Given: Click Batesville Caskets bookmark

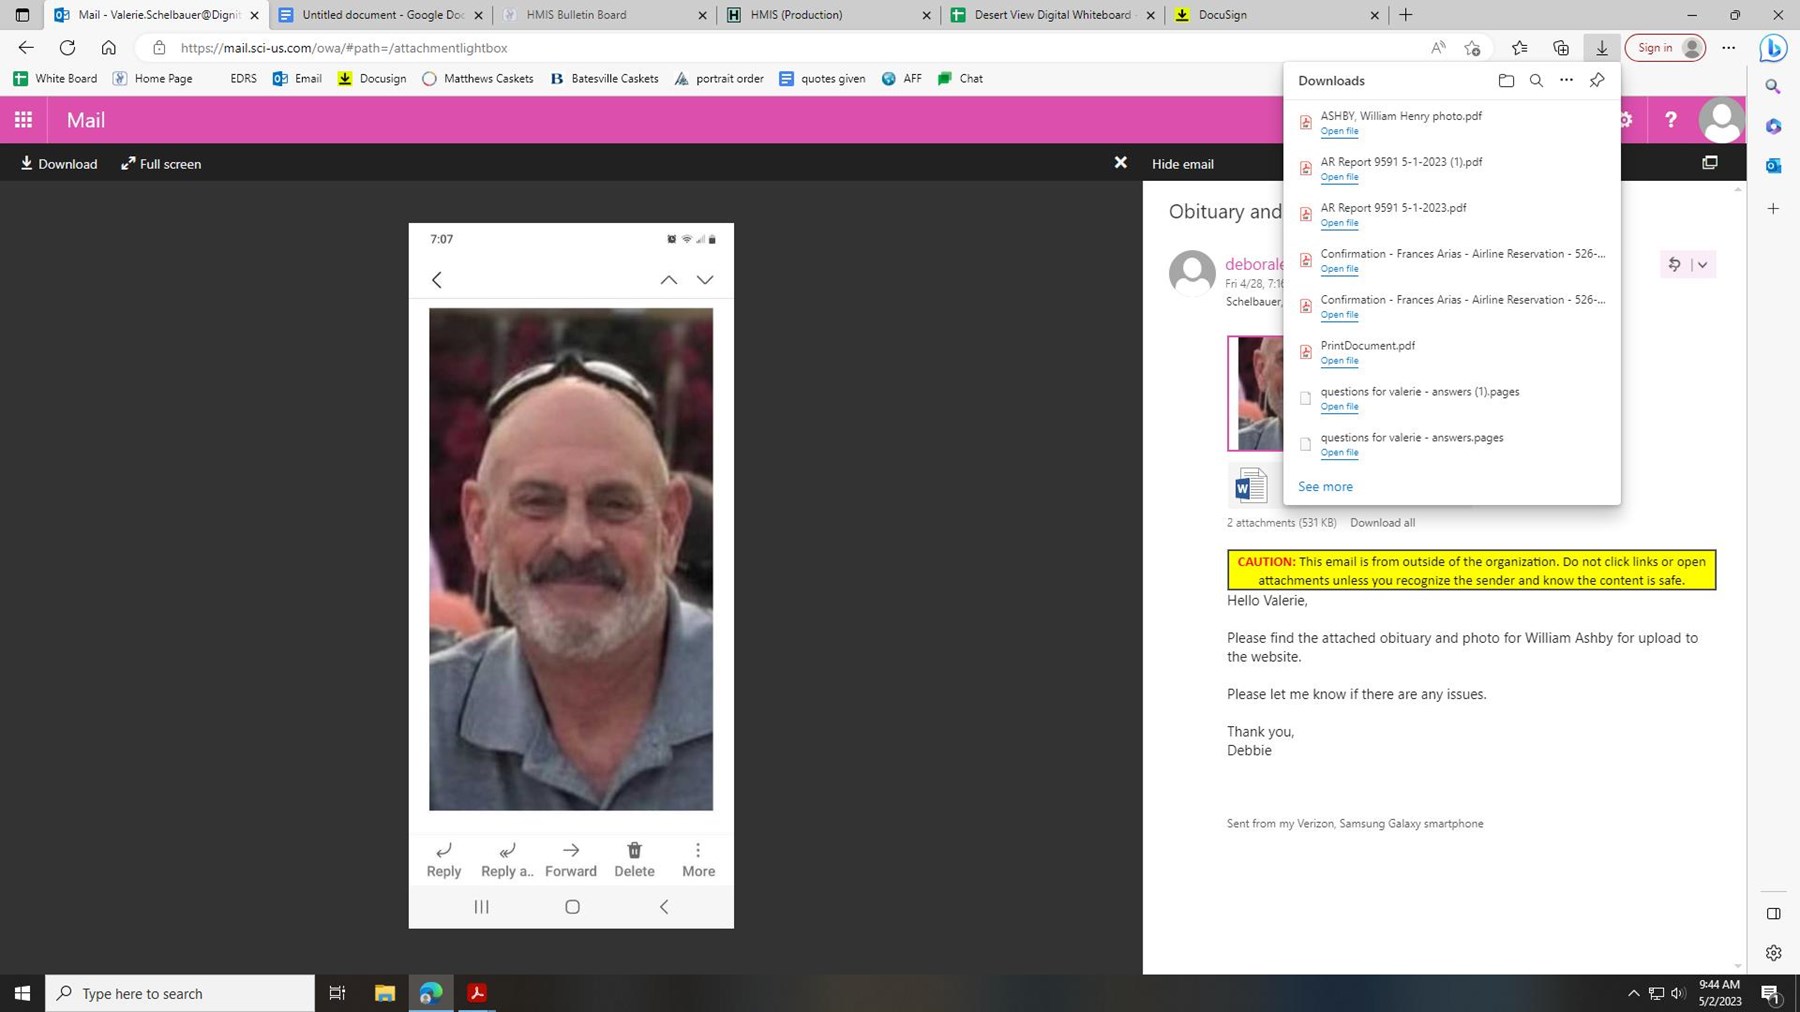Looking at the screenshot, I should click(604, 79).
